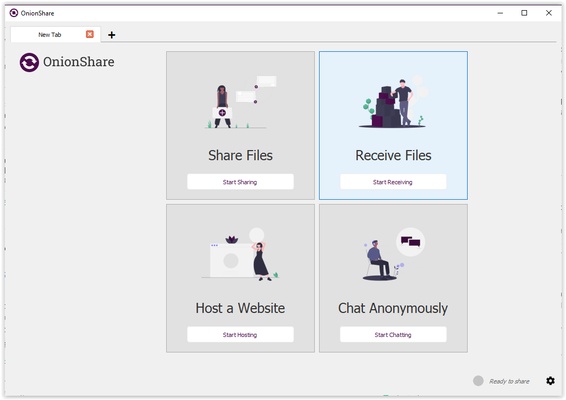Click the OnionShare logo title text
Image resolution: width=566 pixels, height=400 pixels.
[x=79, y=62]
